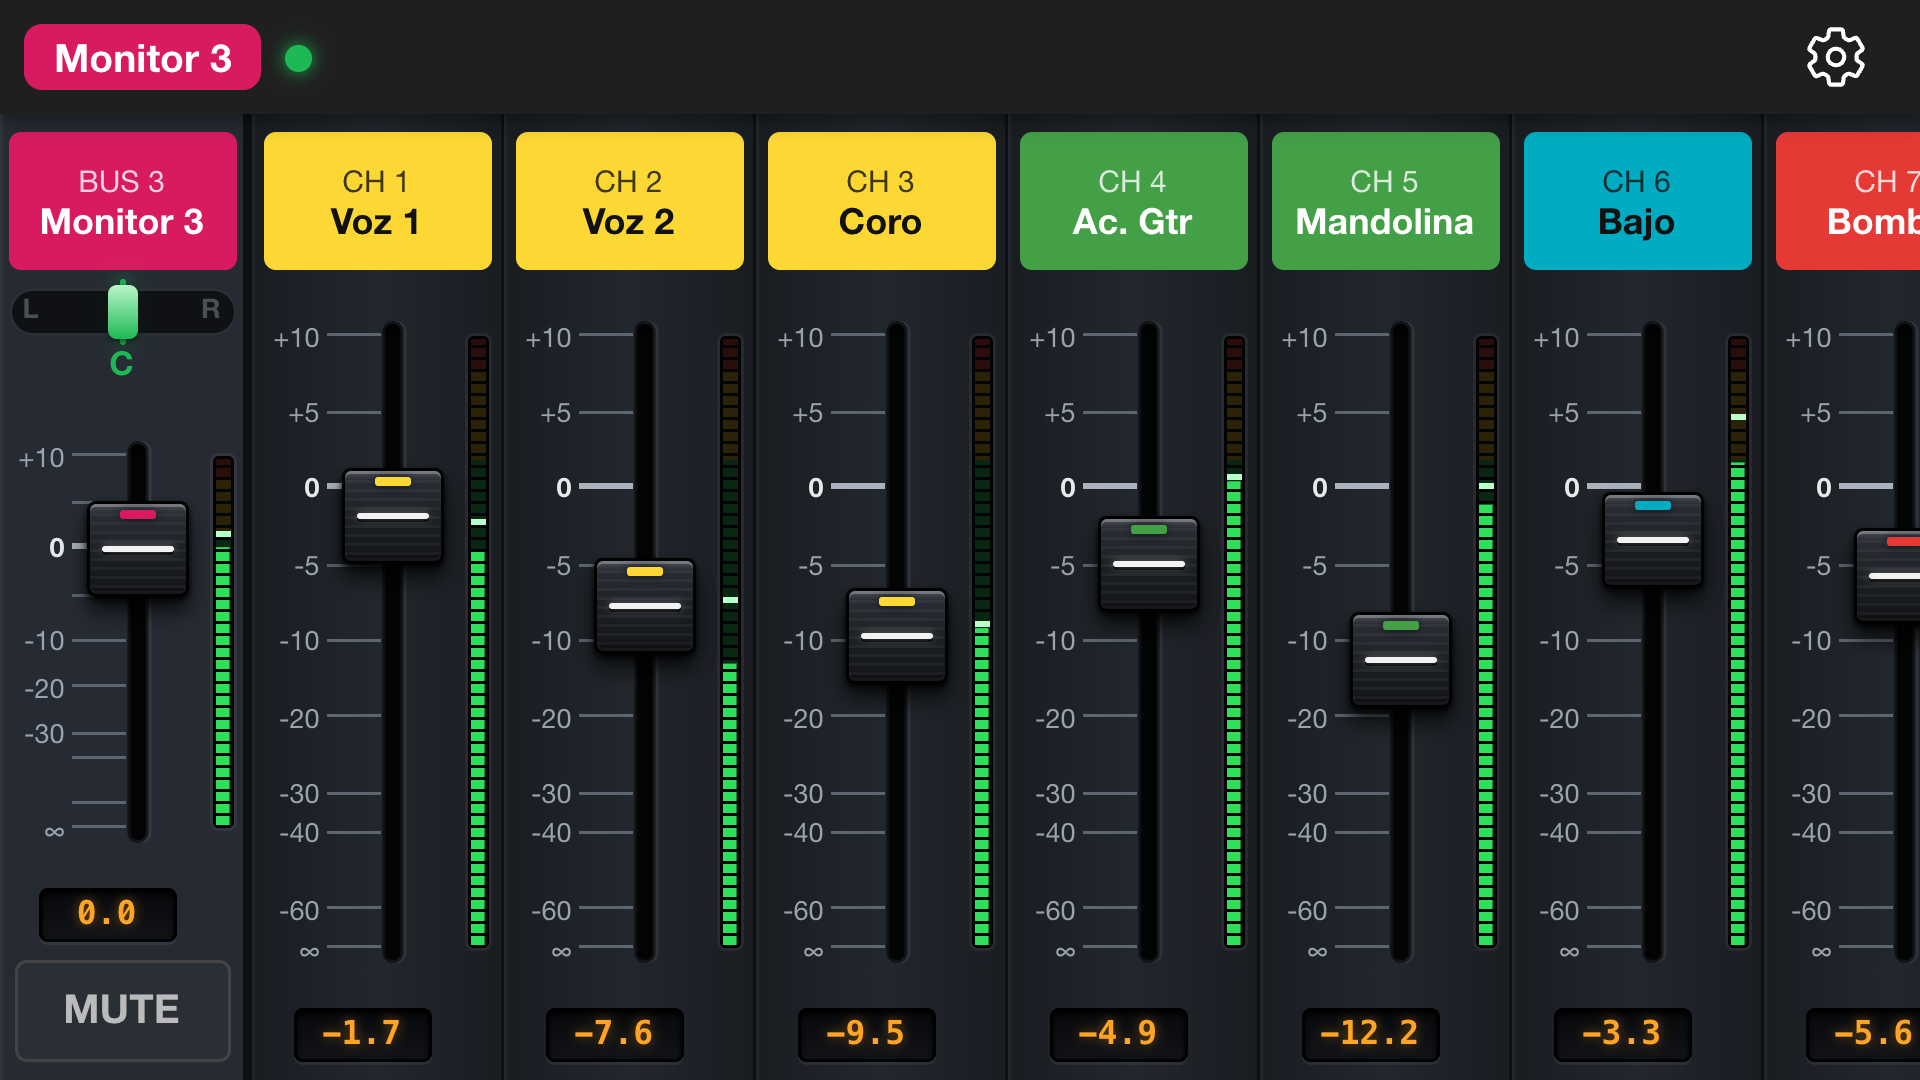Viewport: 1920px width, 1080px height.
Task: Click the -7.6 level value
Action: pos(614,1033)
